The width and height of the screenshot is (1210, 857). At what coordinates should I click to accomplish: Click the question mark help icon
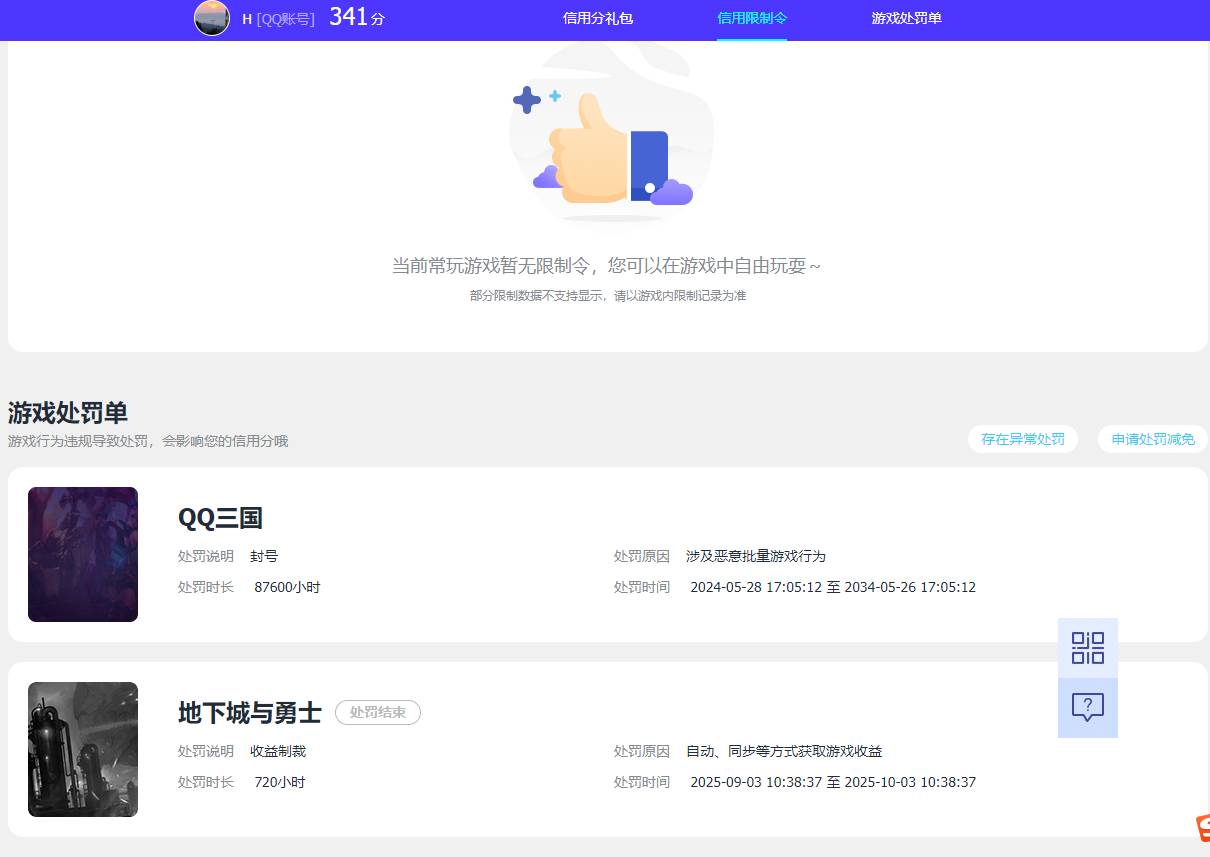(1087, 708)
